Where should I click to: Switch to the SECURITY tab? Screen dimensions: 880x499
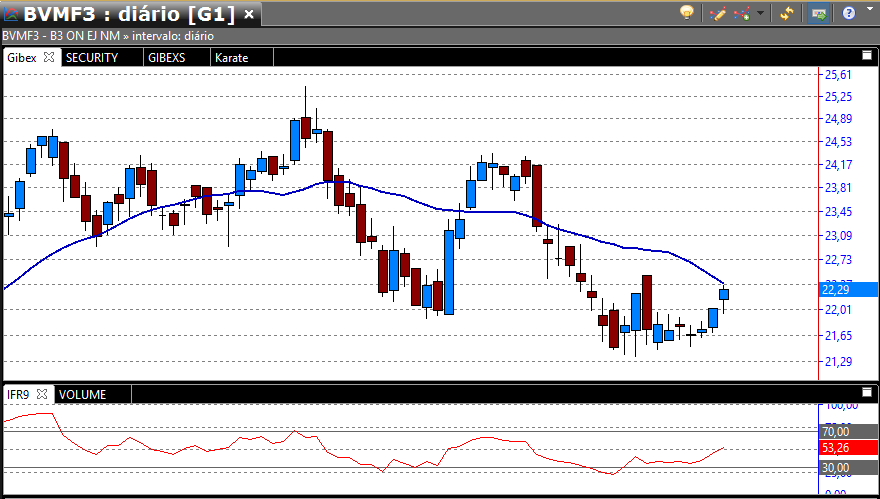click(x=92, y=57)
